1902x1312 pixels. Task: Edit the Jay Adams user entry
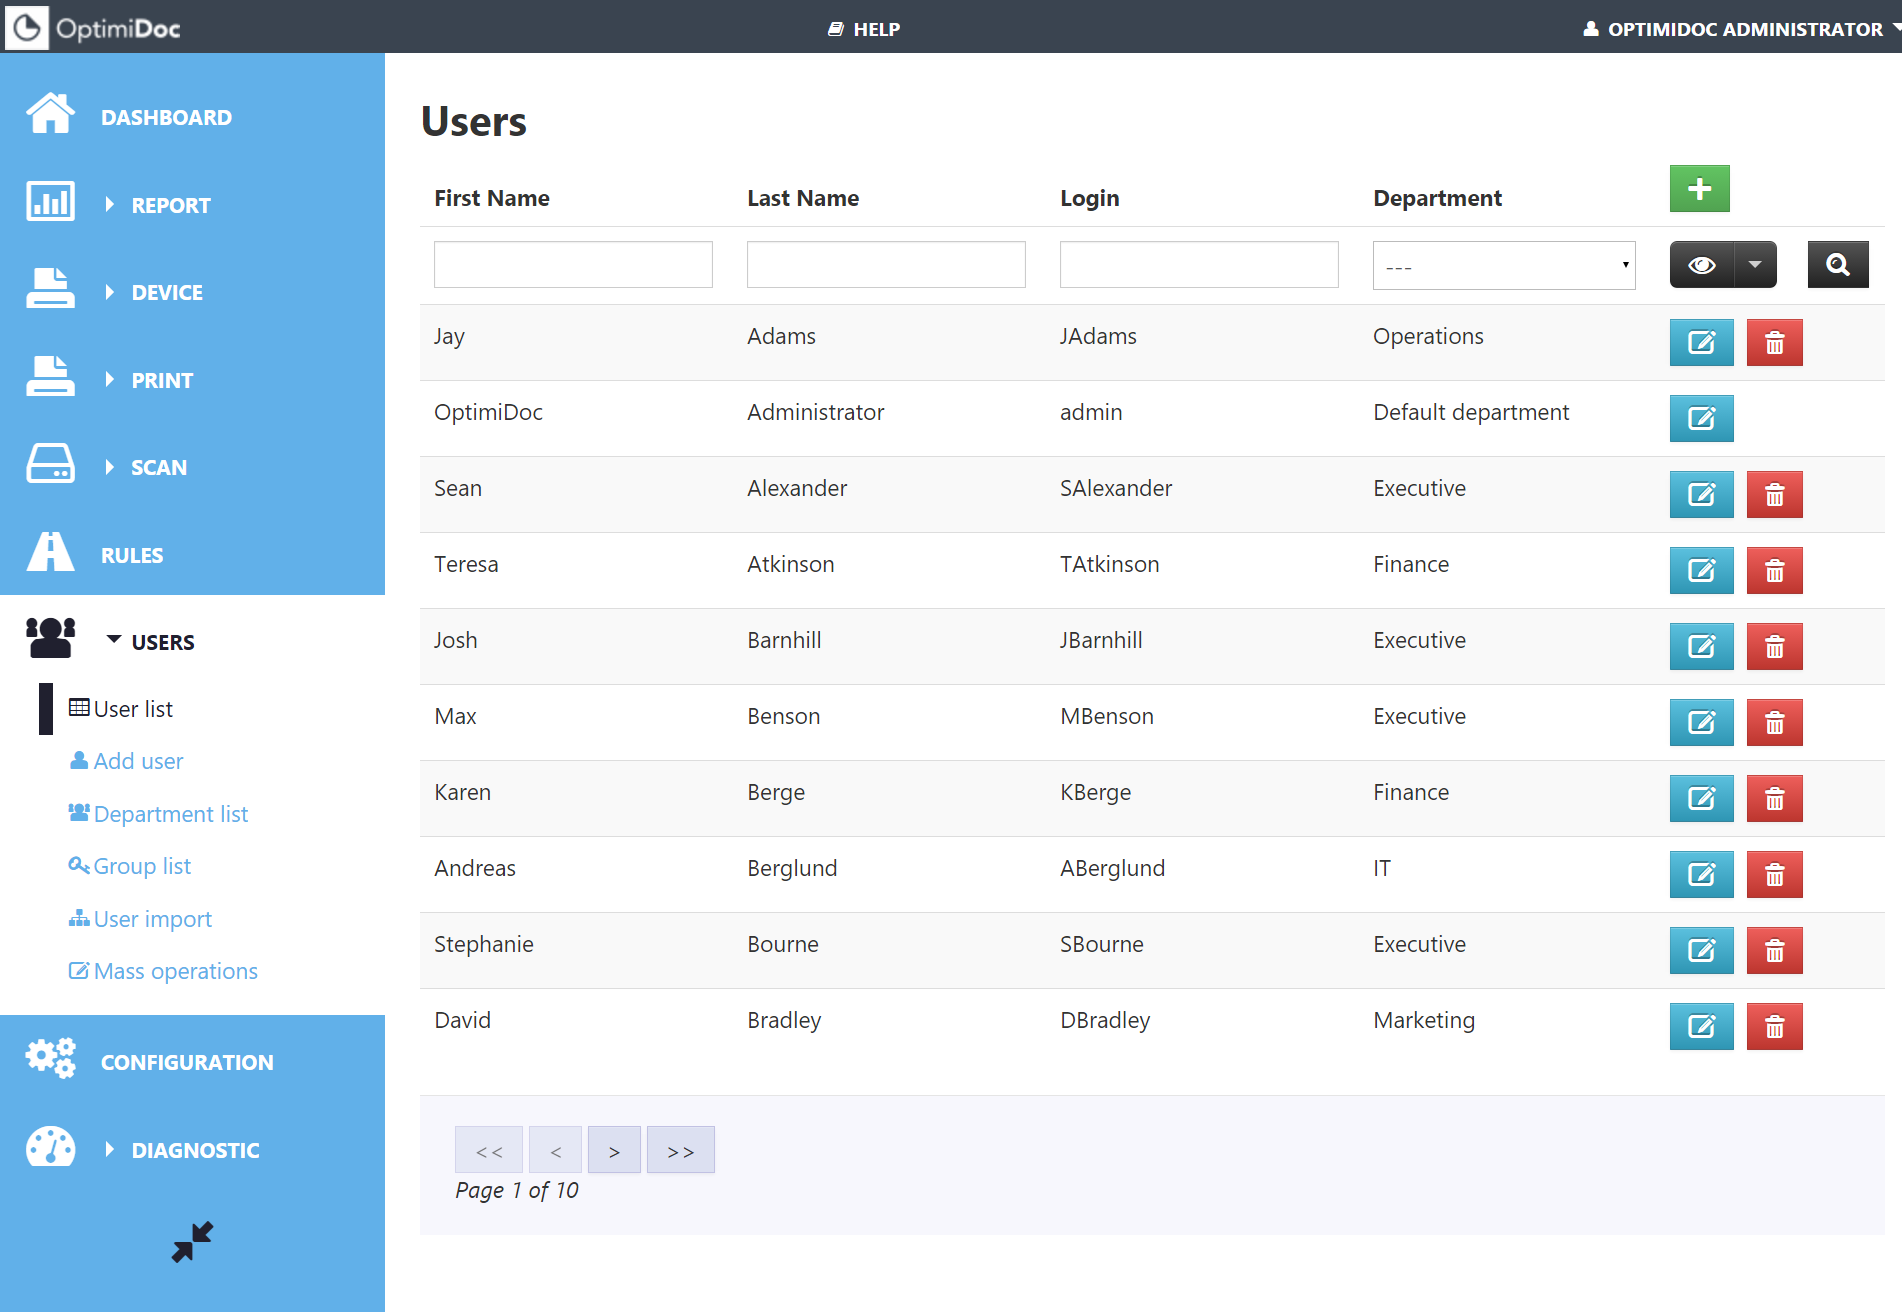(1700, 343)
